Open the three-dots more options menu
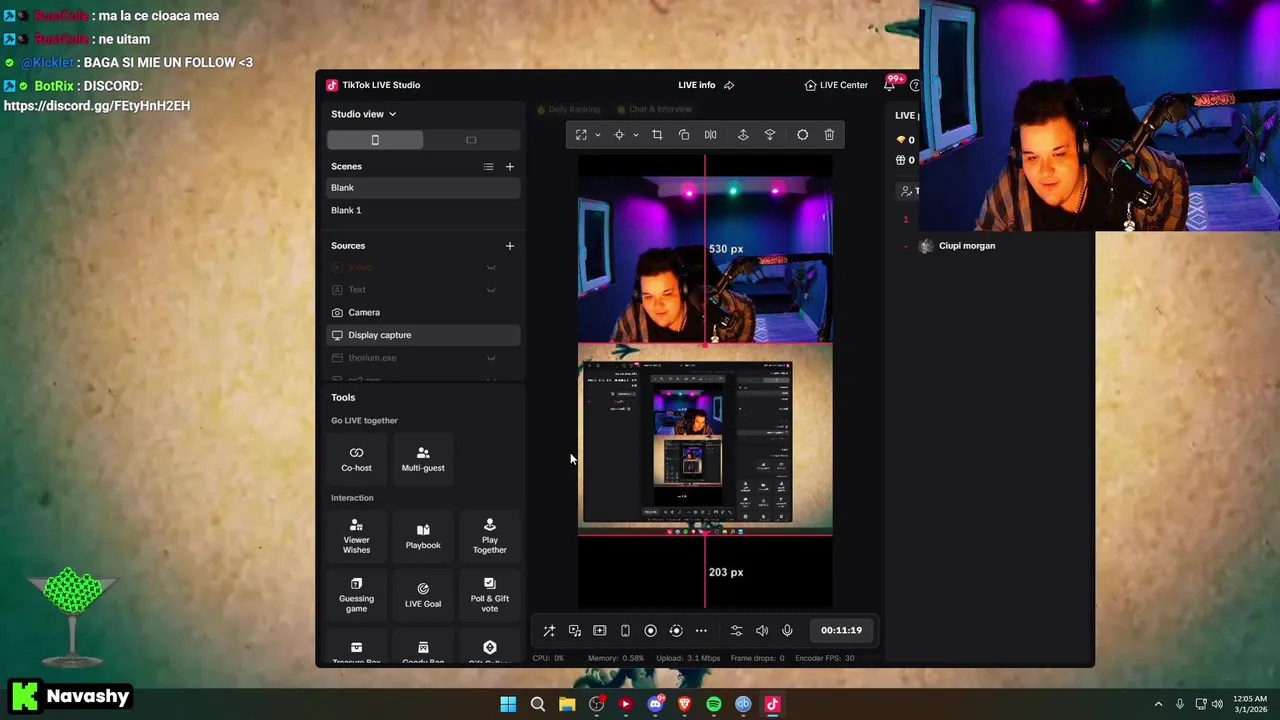Image resolution: width=1280 pixels, height=720 pixels. [x=701, y=631]
